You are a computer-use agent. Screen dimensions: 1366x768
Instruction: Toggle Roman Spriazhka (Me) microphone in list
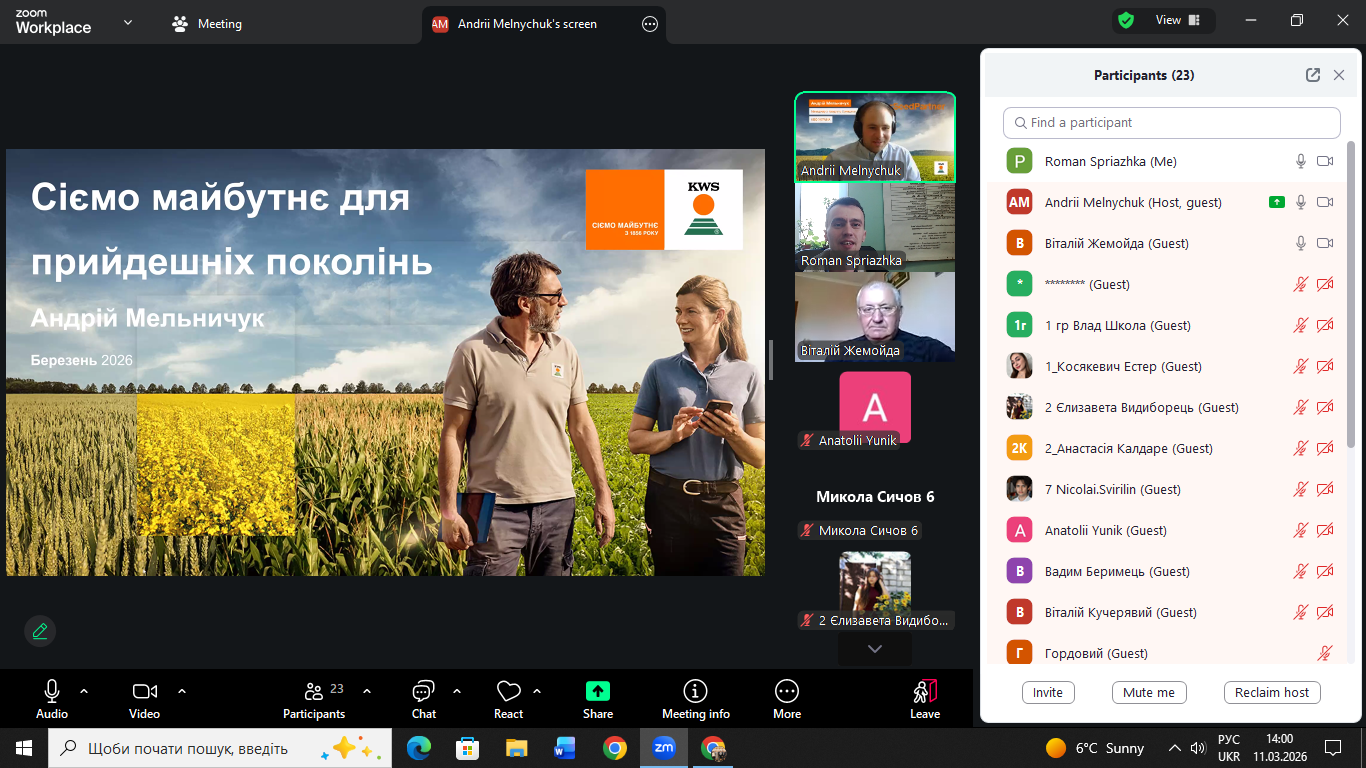[x=1301, y=161]
